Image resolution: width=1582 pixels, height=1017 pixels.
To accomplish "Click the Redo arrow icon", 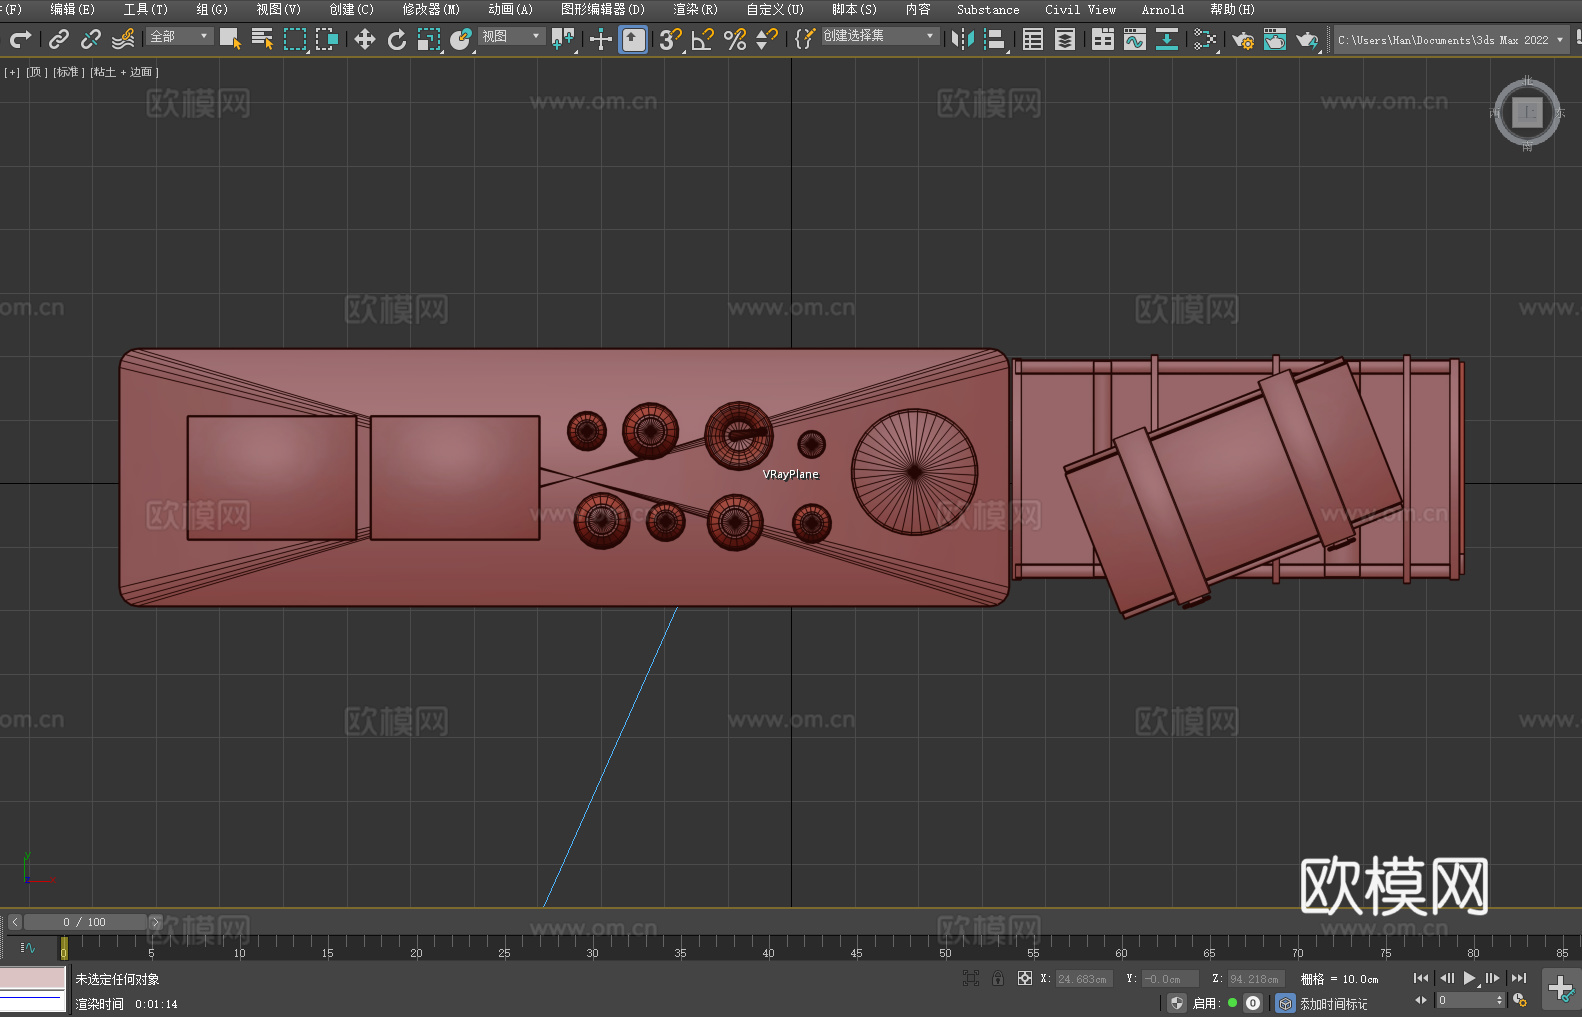I will 20,39.
